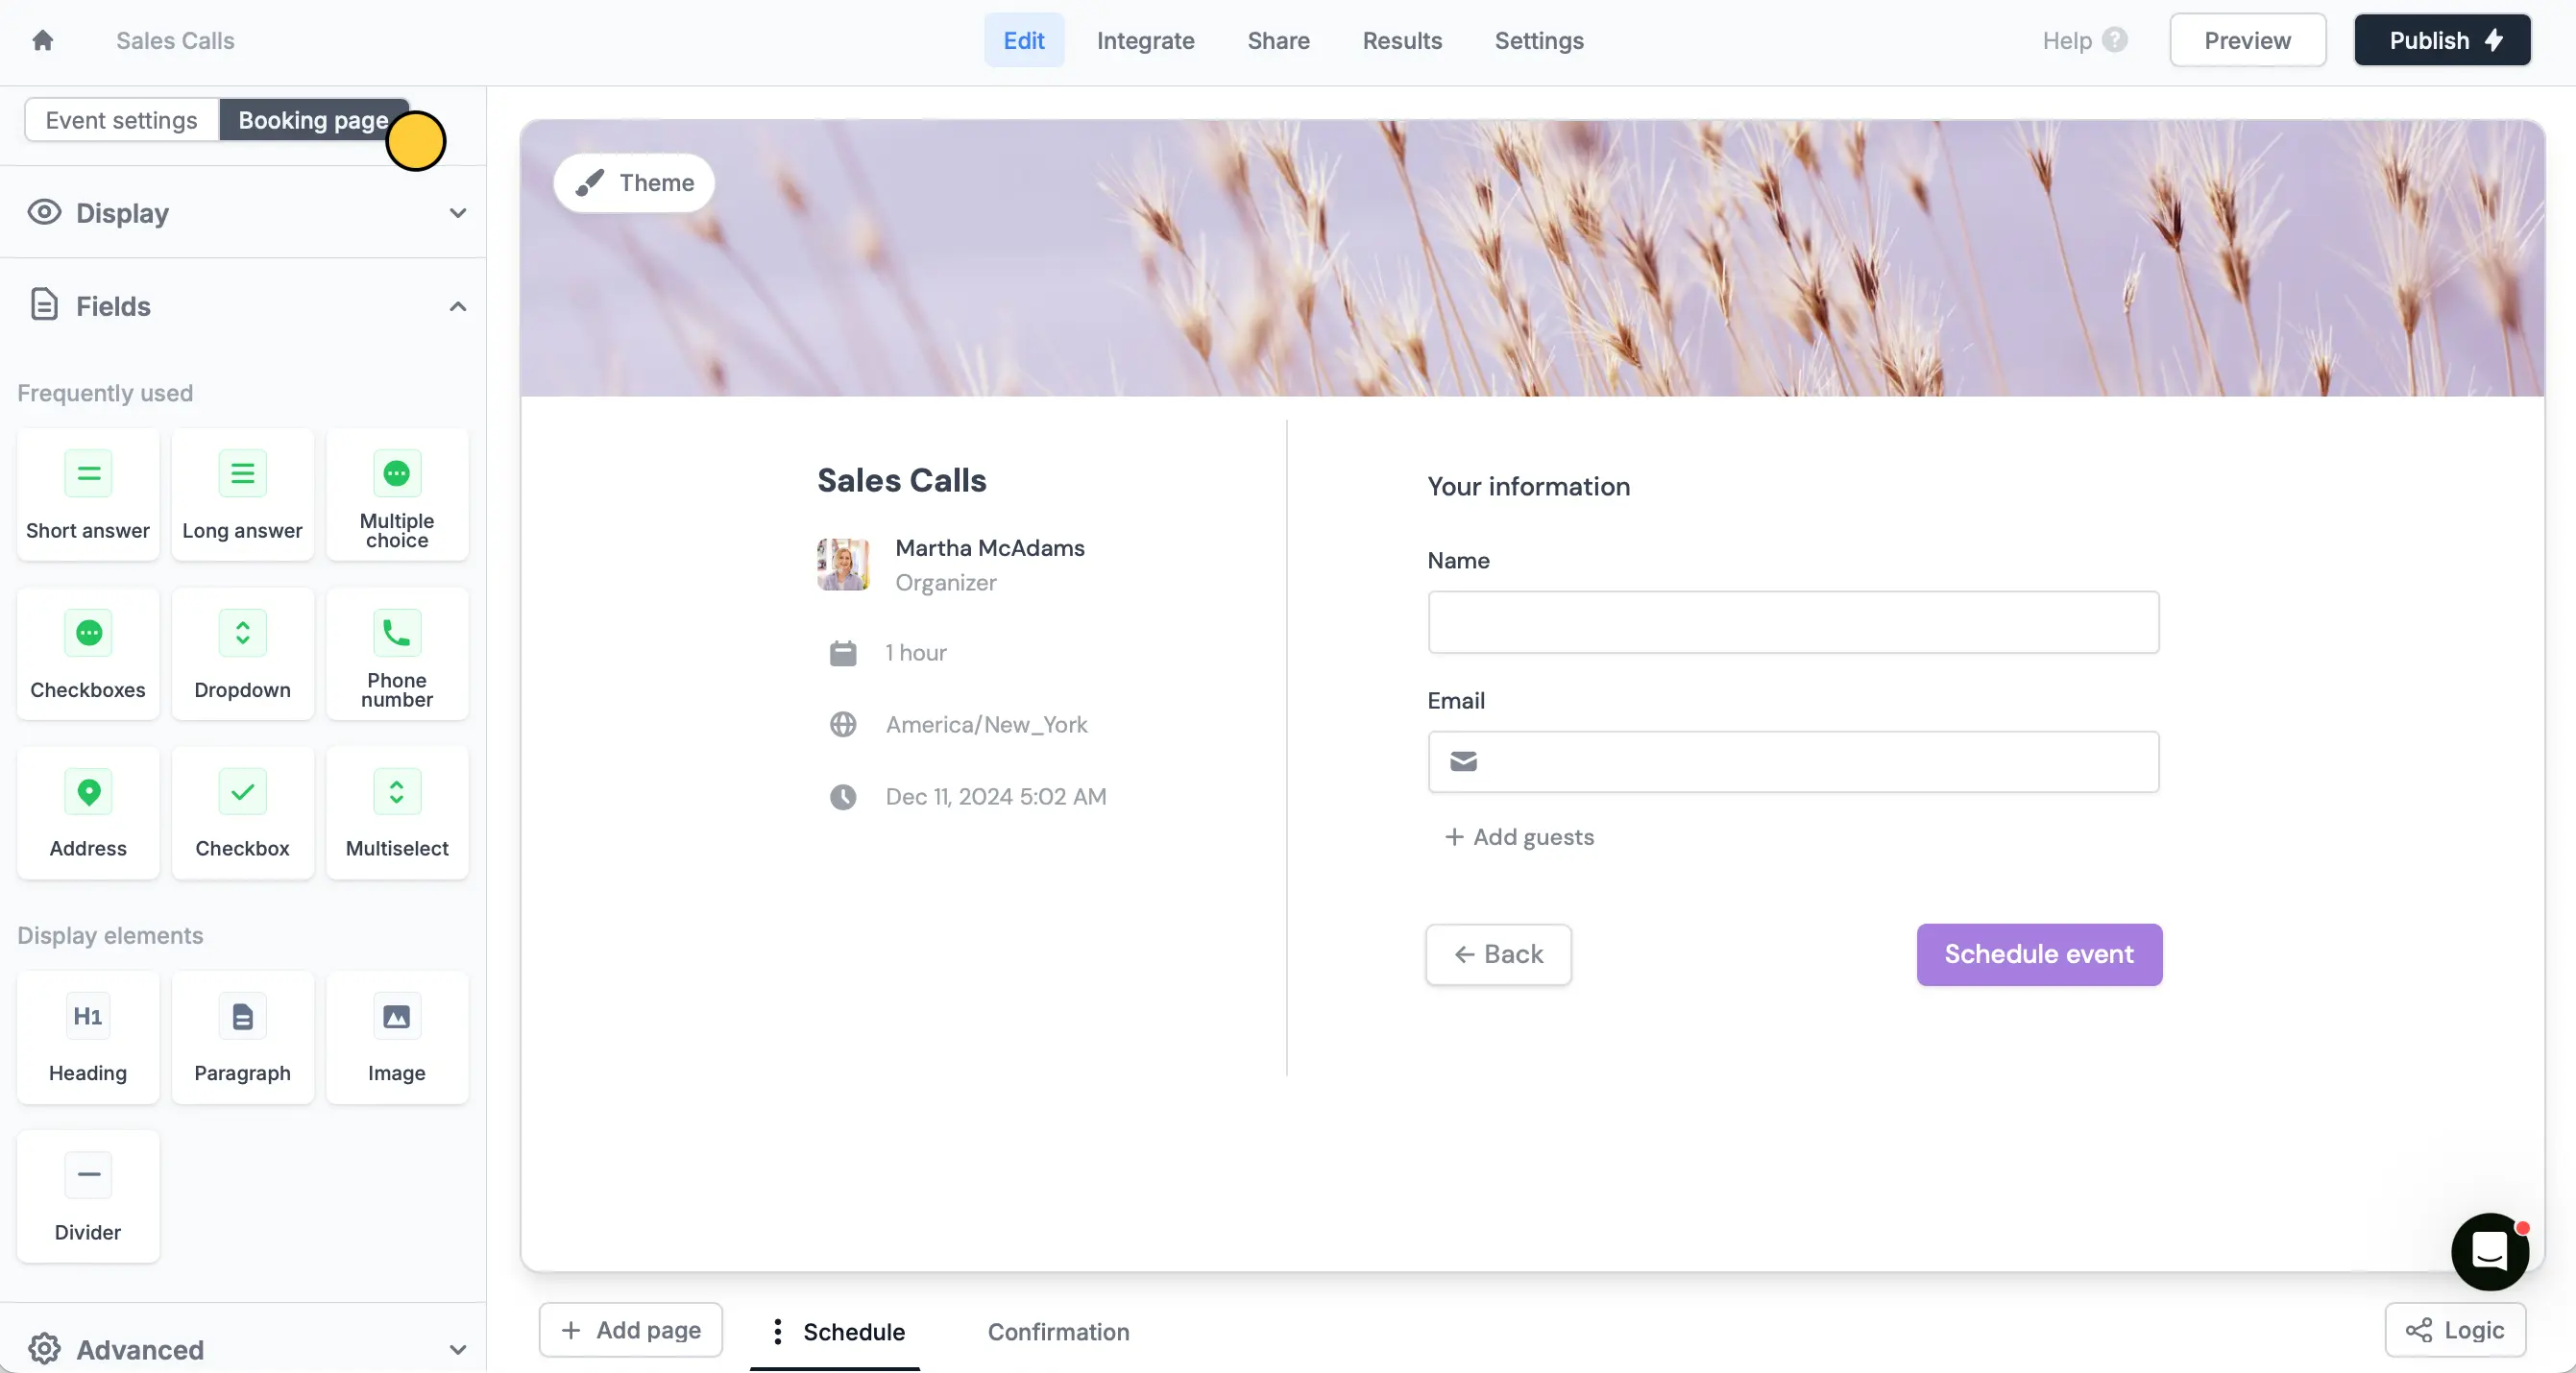2576x1373 pixels.
Task: Insert a Heading display element
Action: click(88, 1037)
